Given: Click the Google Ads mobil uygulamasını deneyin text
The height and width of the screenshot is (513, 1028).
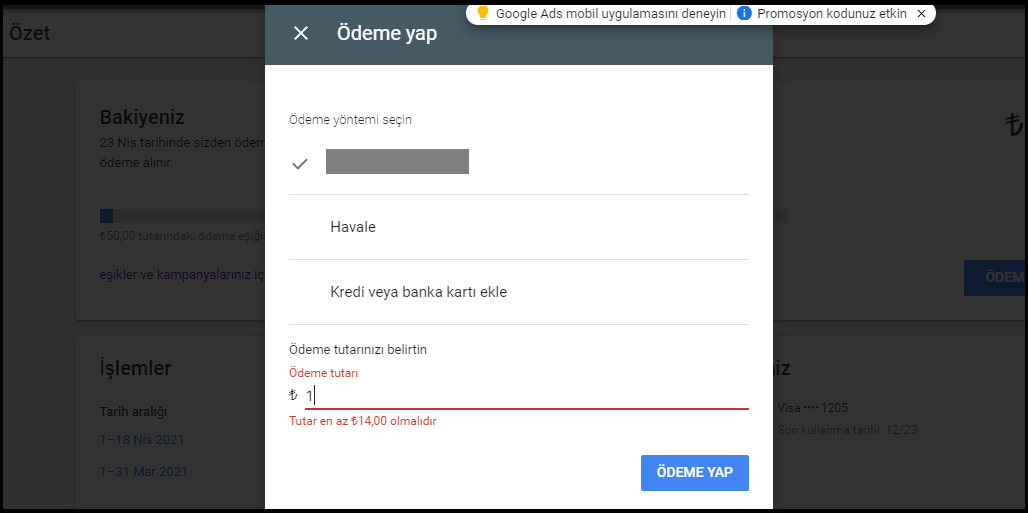Looking at the screenshot, I should (610, 14).
